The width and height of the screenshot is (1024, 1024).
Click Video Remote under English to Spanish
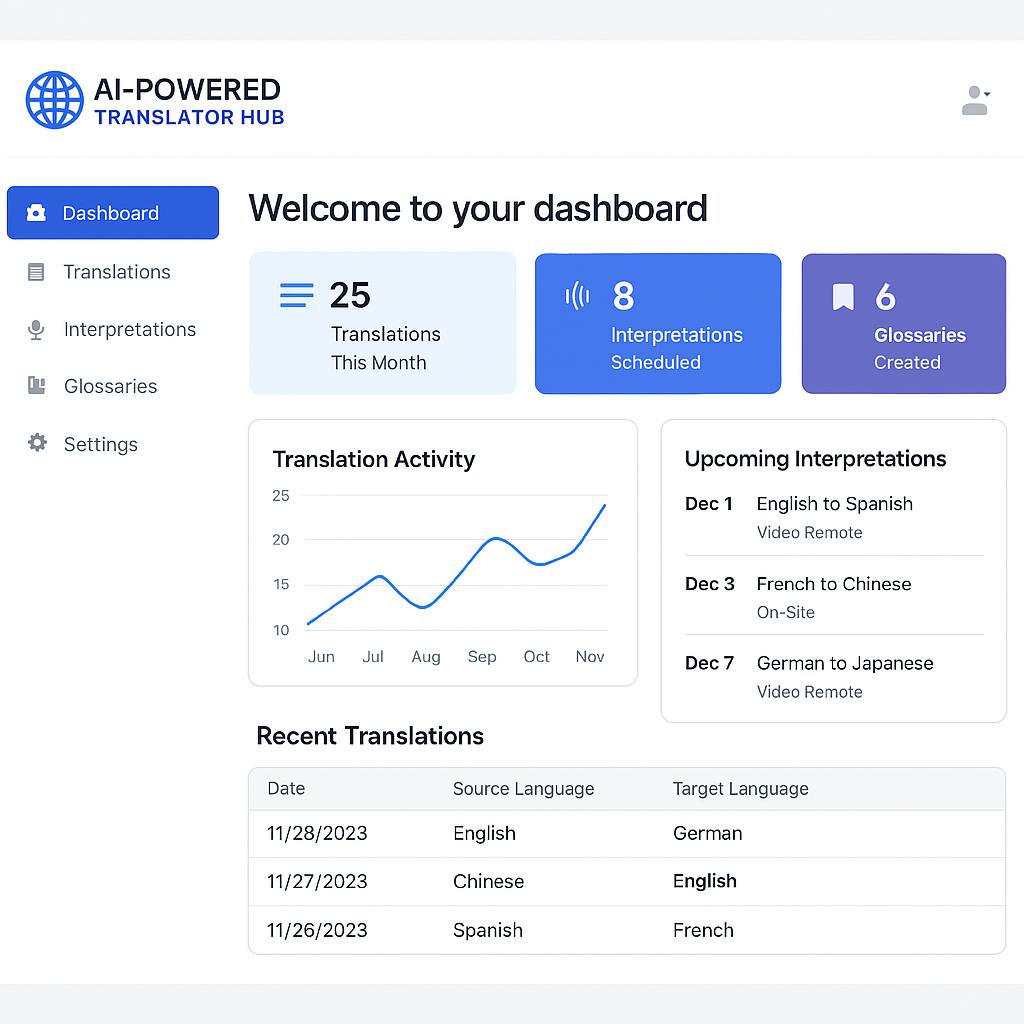pyautogui.click(x=810, y=533)
